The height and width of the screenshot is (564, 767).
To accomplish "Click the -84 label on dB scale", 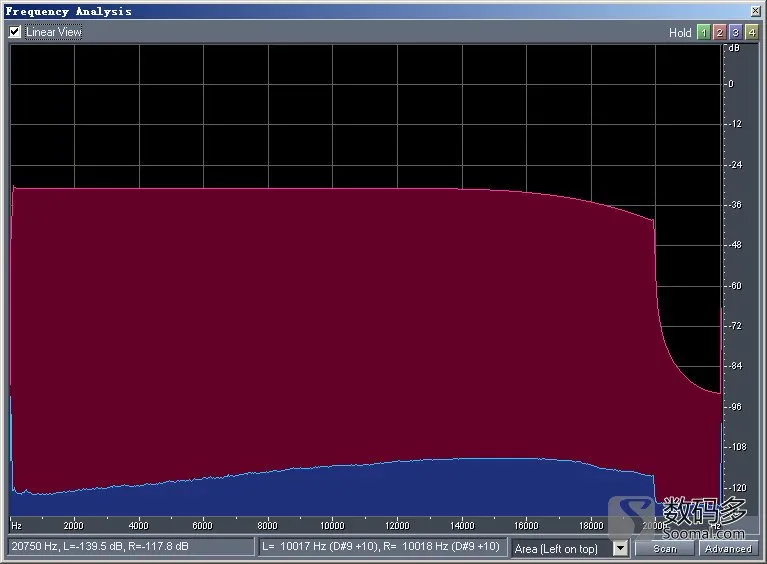I will tap(735, 366).
